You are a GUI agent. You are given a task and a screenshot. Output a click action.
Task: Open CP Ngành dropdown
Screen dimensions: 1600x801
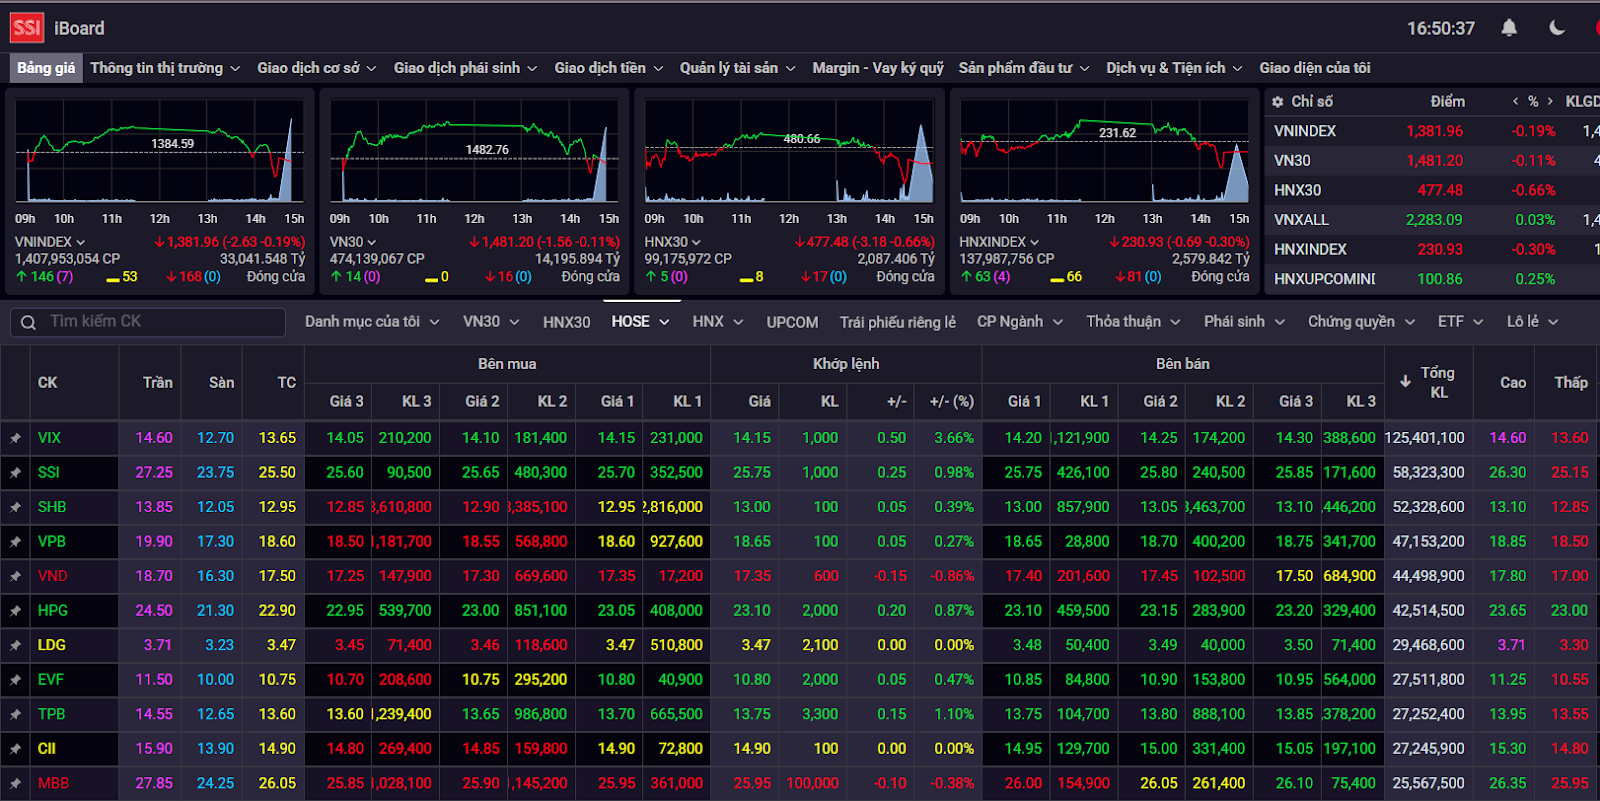coord(1019,322)
